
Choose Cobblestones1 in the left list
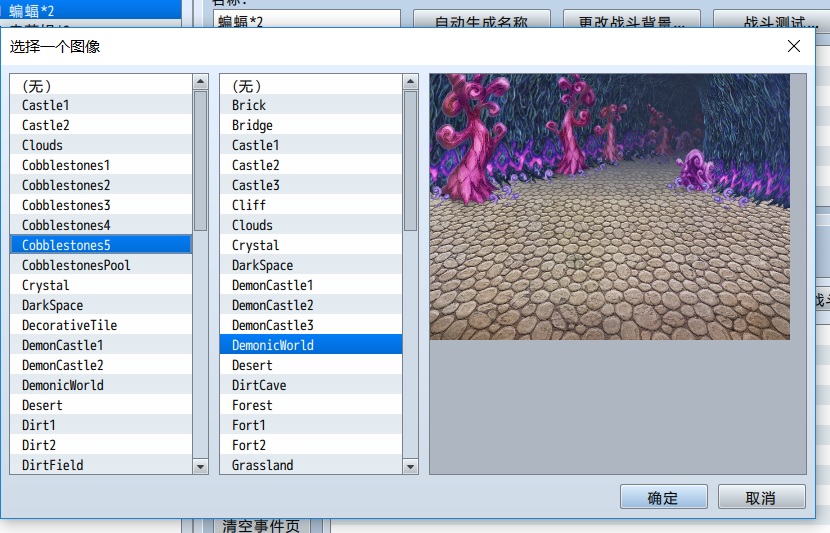click(101, 165)
